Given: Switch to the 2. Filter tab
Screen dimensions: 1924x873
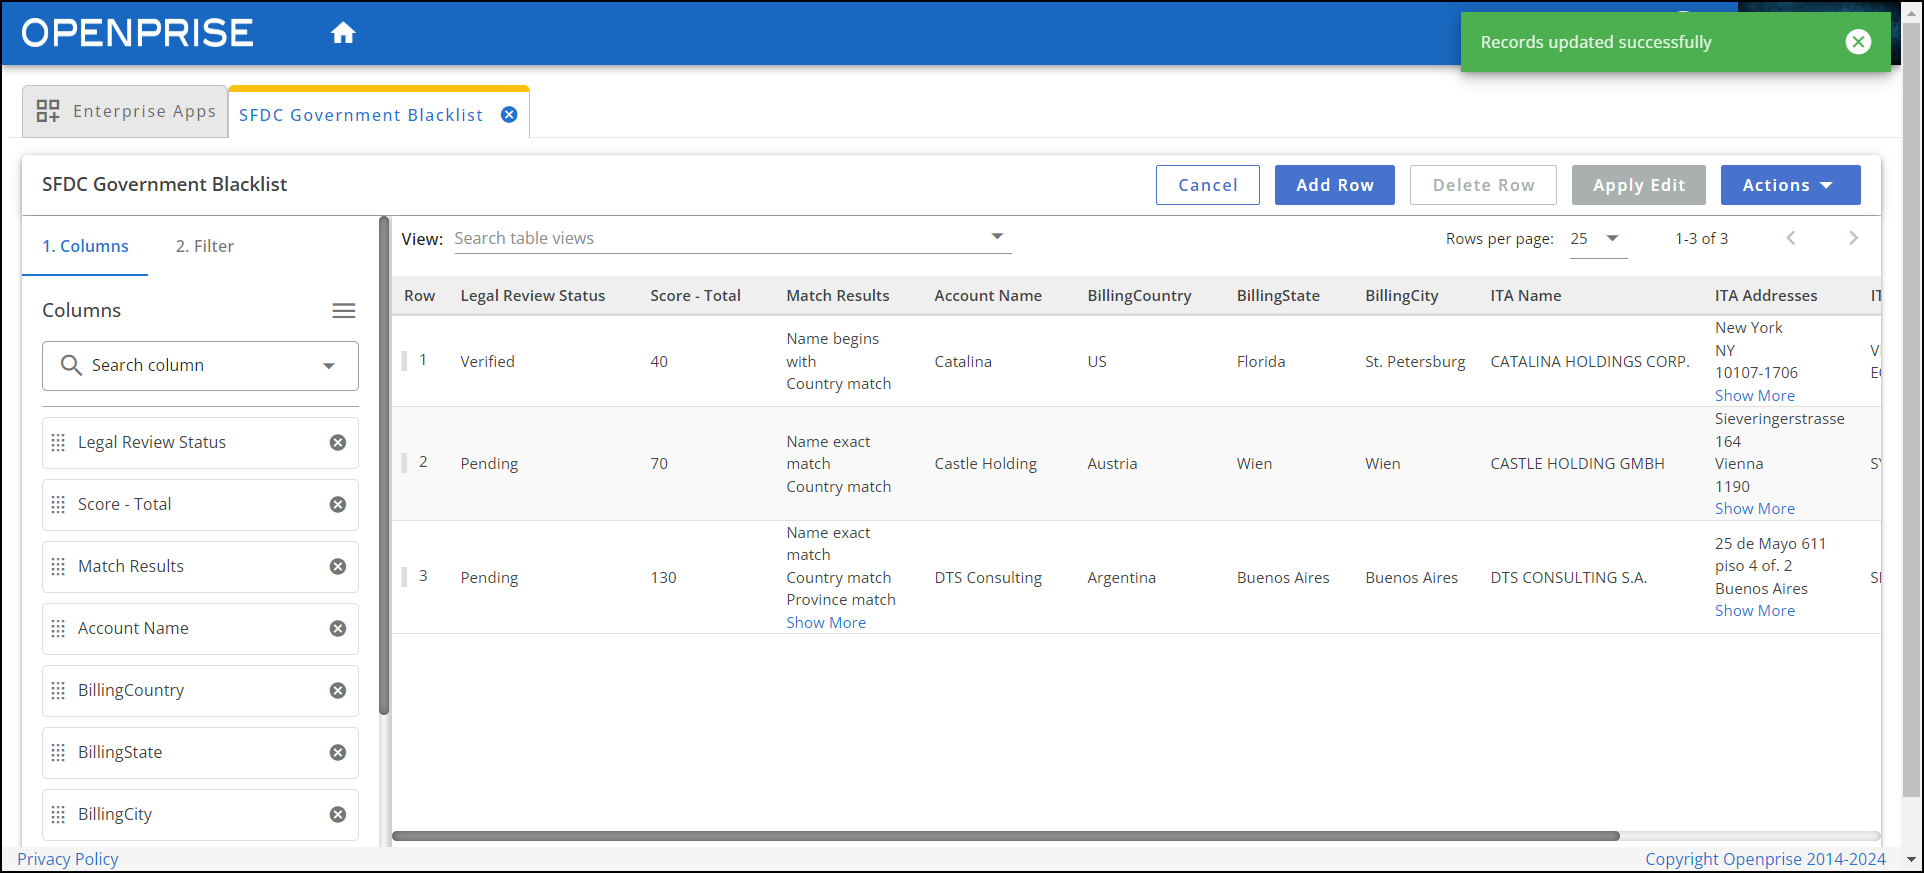Looking at the screenshot, I should click(x=204, y=246).
